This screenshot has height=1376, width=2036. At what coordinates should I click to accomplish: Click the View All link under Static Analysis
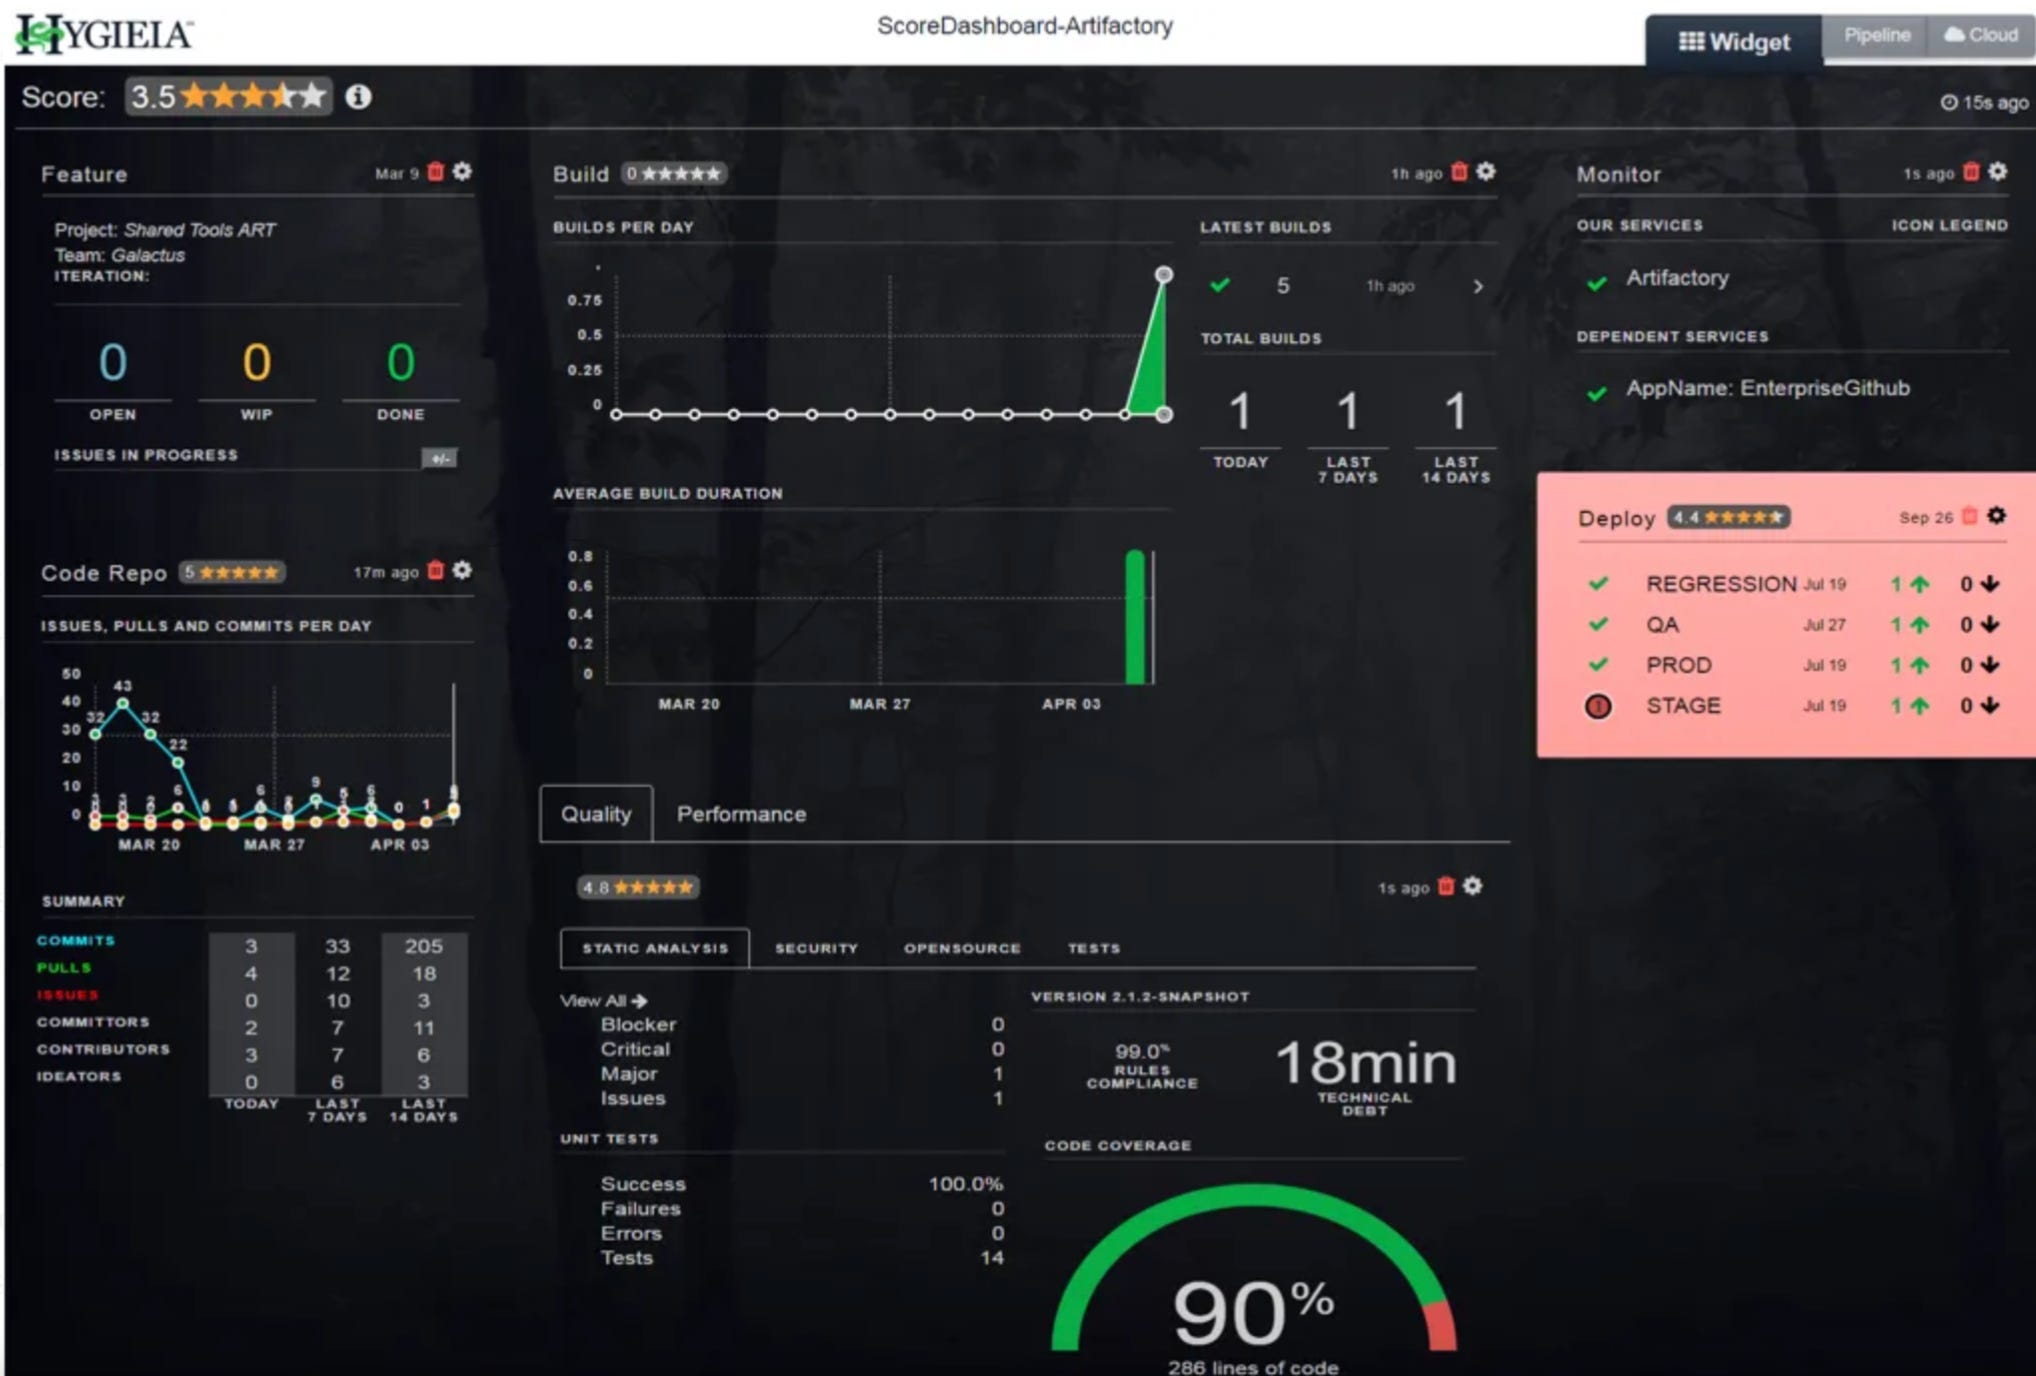pos(600,1000)
